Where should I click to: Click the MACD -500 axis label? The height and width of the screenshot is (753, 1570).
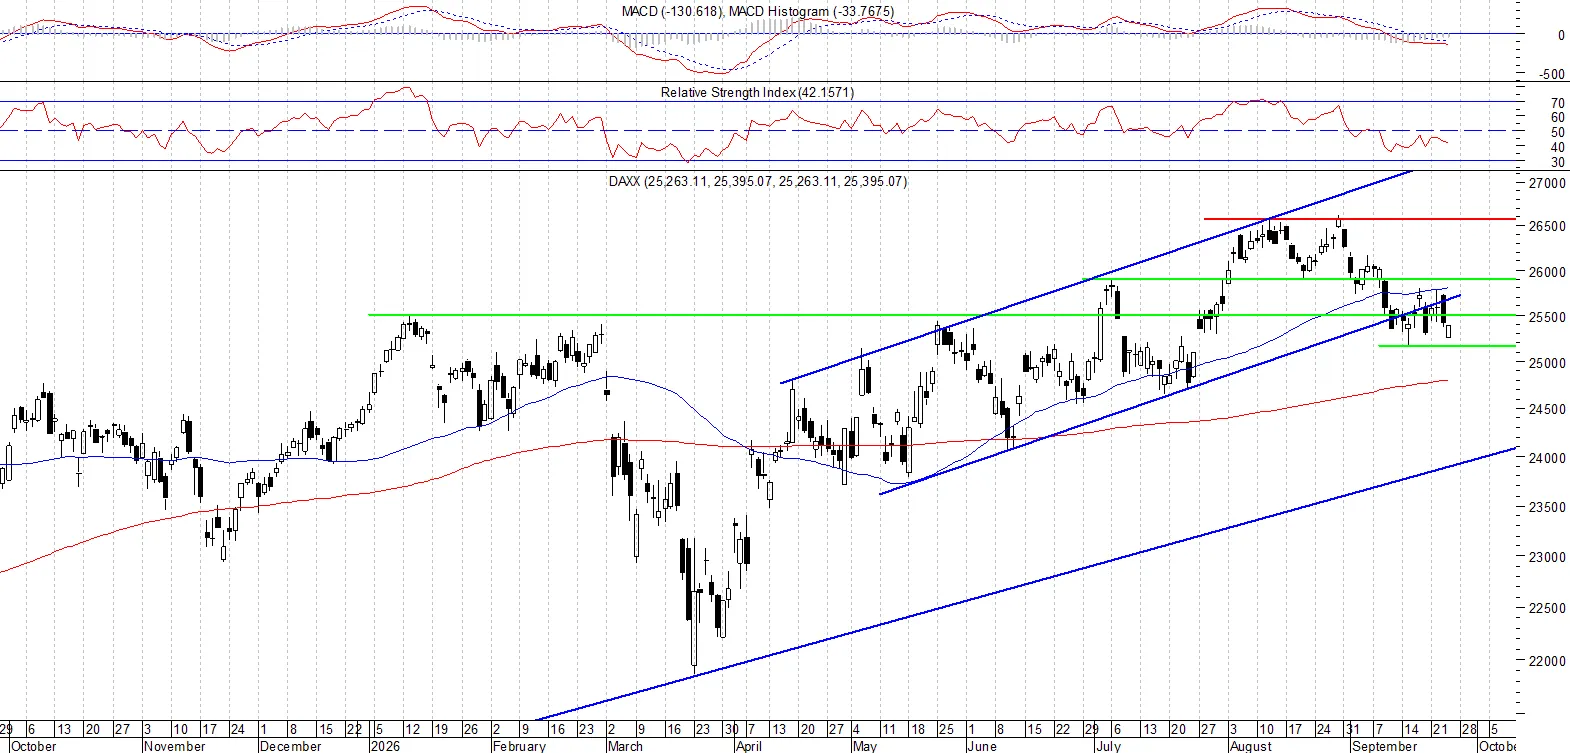[1552, 74]
